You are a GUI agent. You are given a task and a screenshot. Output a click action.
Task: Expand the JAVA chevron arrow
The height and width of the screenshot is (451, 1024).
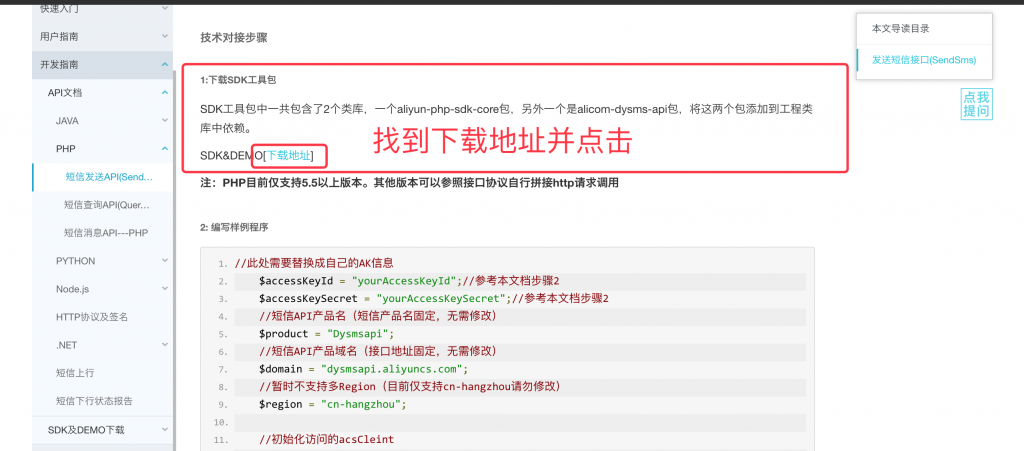tap(165, 121)
